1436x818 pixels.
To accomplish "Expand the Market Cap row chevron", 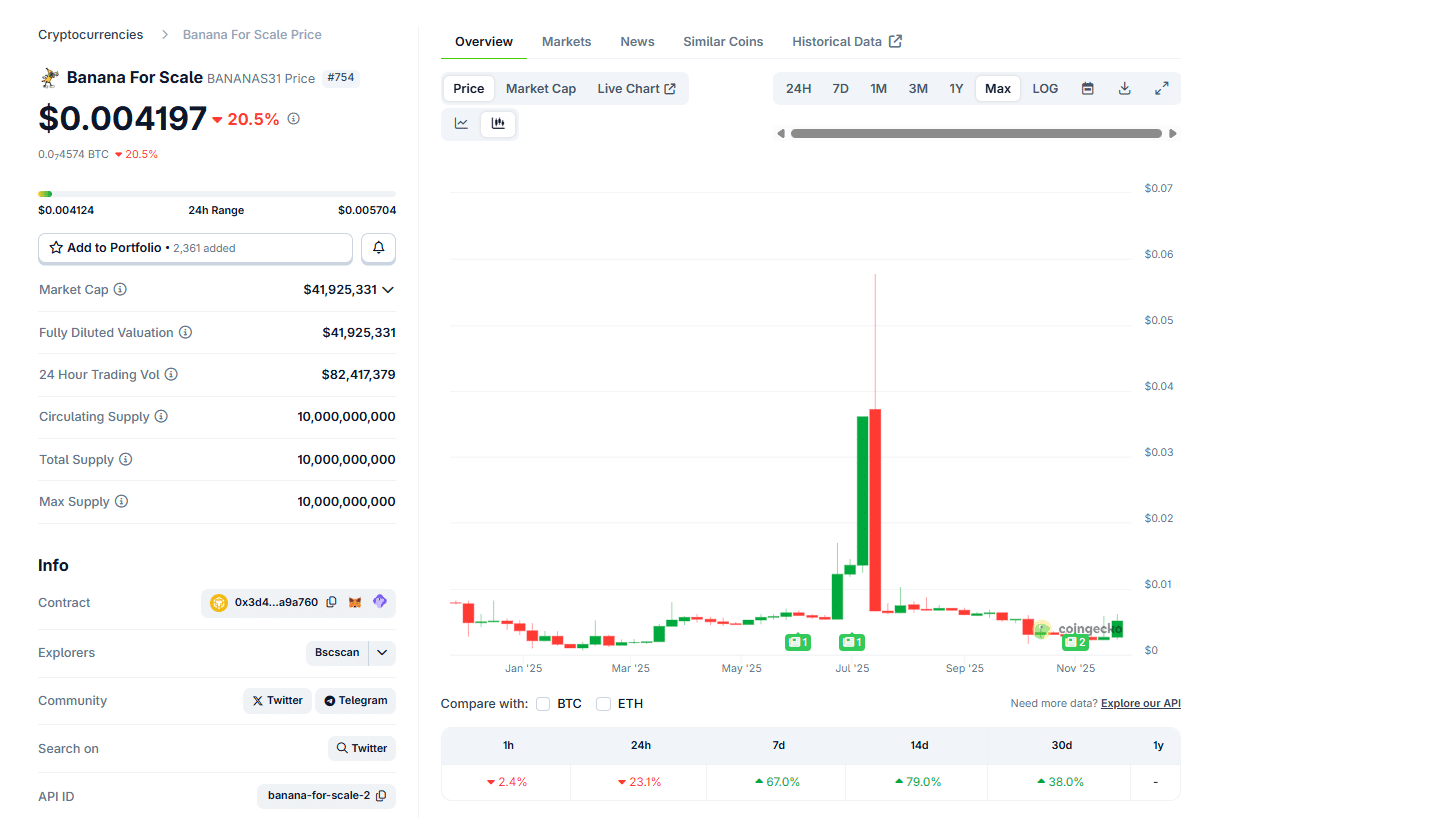I will 389,289.
